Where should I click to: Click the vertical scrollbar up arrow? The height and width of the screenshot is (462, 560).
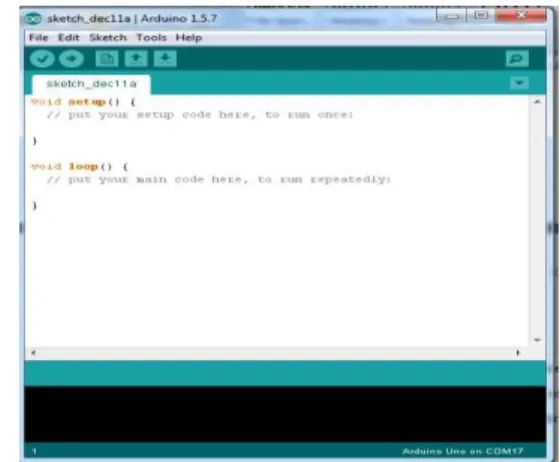(537, 102)
